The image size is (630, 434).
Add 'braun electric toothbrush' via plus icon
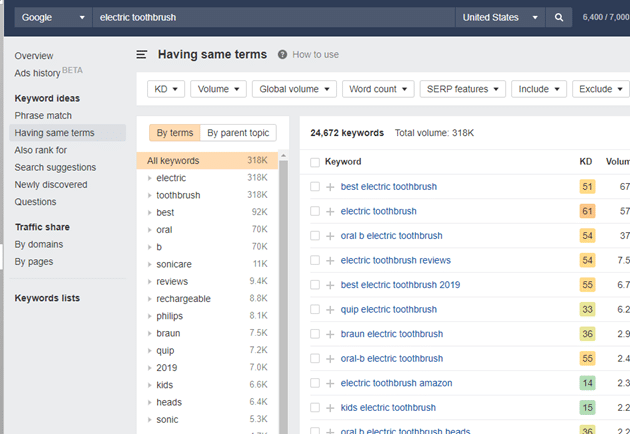click(x=330, y=334)
